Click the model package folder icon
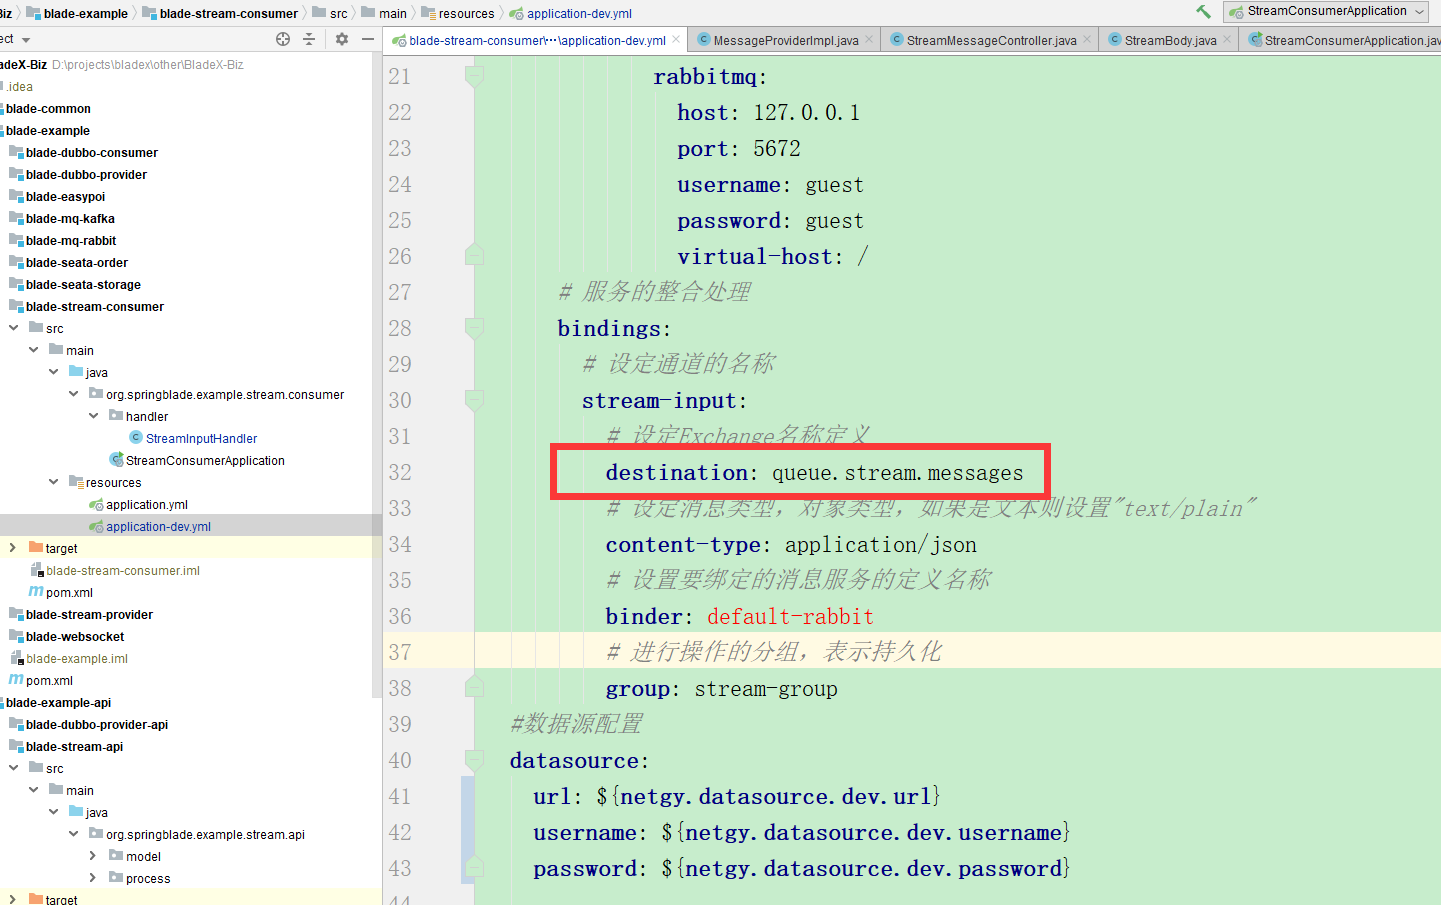 click(x=116, y=856)
